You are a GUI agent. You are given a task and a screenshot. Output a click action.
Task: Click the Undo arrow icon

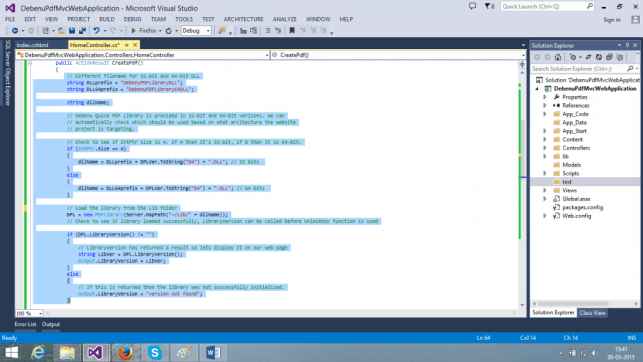point(96,31)
